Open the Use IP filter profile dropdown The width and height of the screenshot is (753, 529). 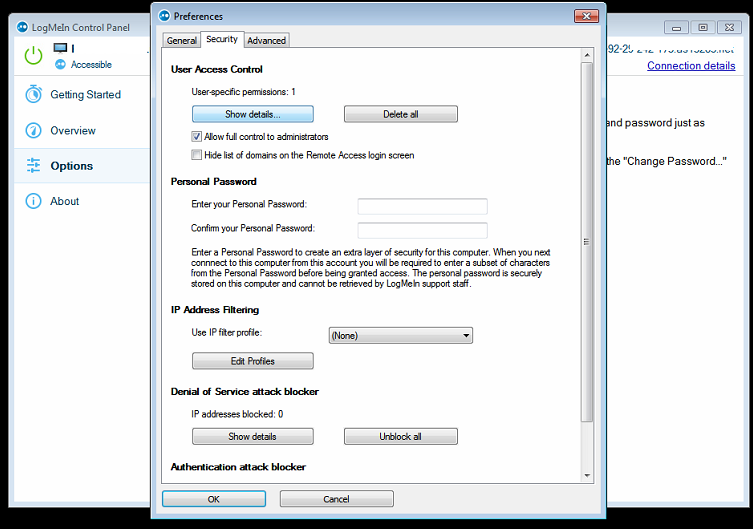click(x=401, y=336)
